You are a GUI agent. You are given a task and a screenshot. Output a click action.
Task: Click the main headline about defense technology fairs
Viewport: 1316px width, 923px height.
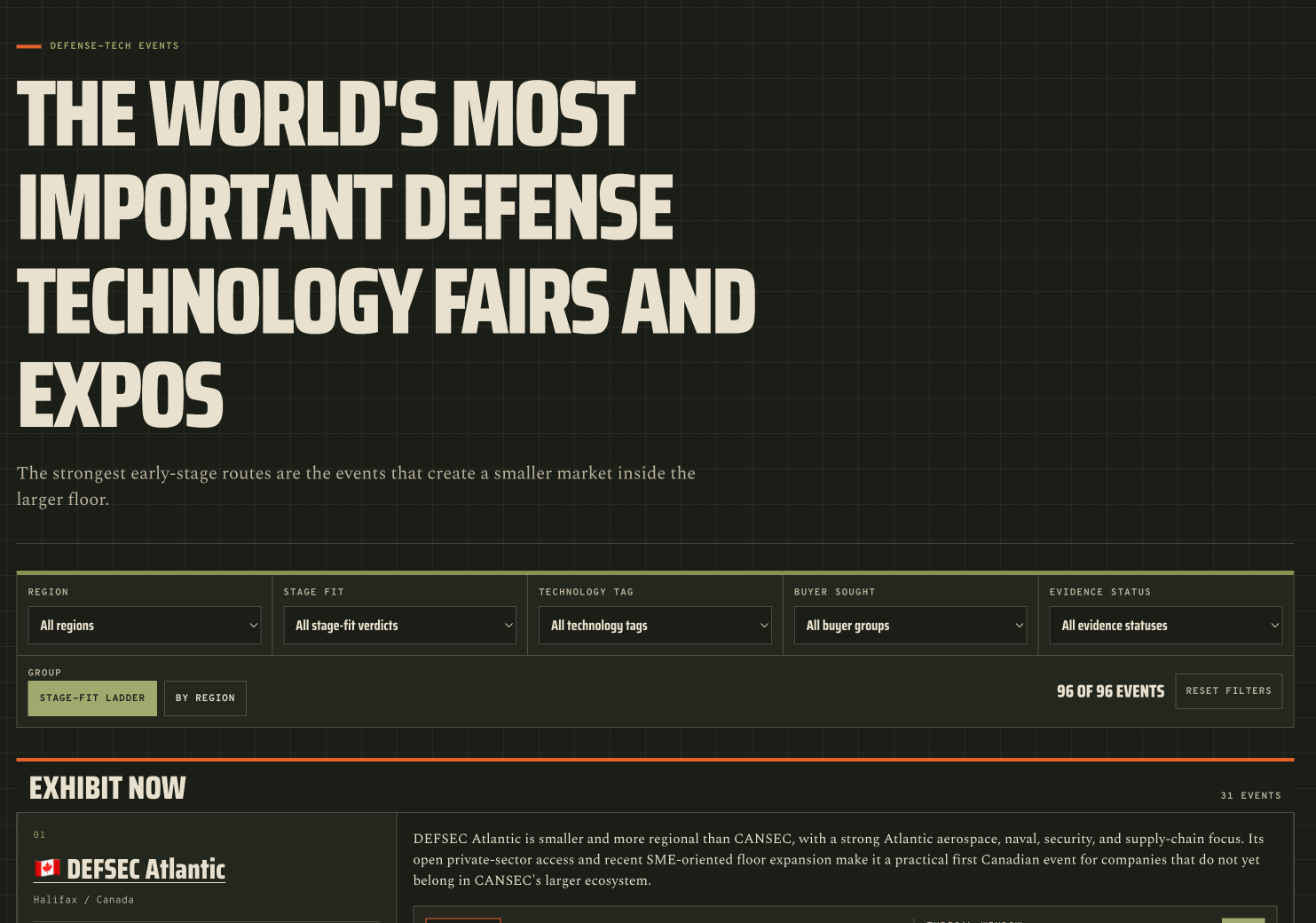(386, 254)
